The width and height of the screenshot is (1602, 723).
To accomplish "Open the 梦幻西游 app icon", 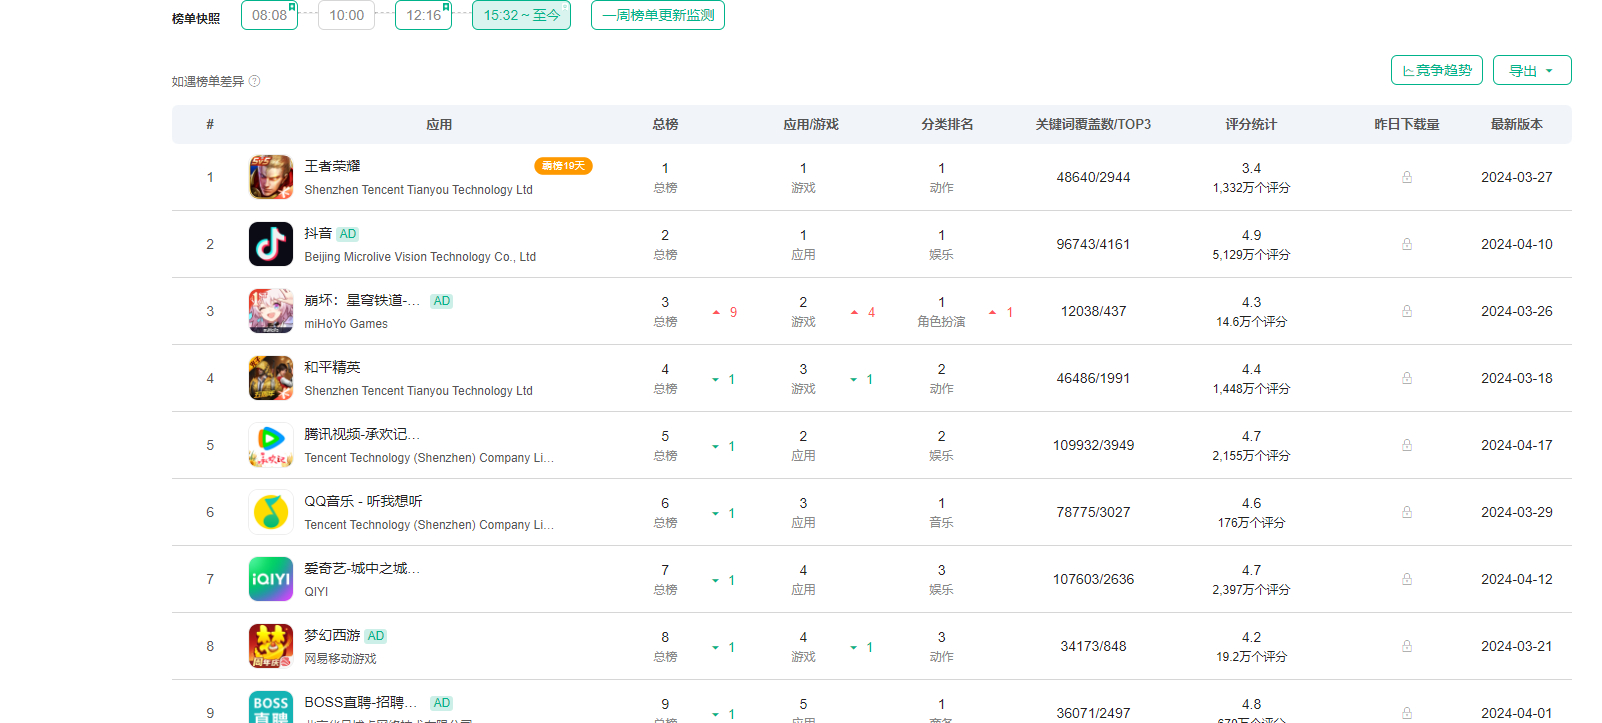I will [x=271, y=646].
